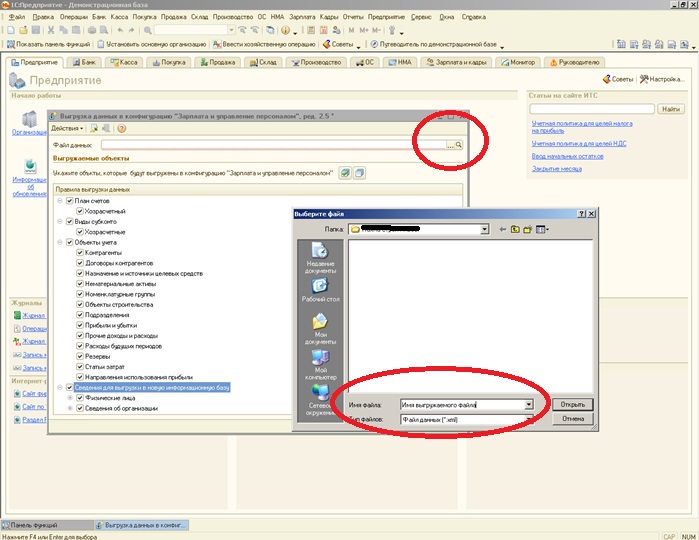Click Панель функций in window bar
The height and width of the screenshot is (540, 699).
pos(46,525)
